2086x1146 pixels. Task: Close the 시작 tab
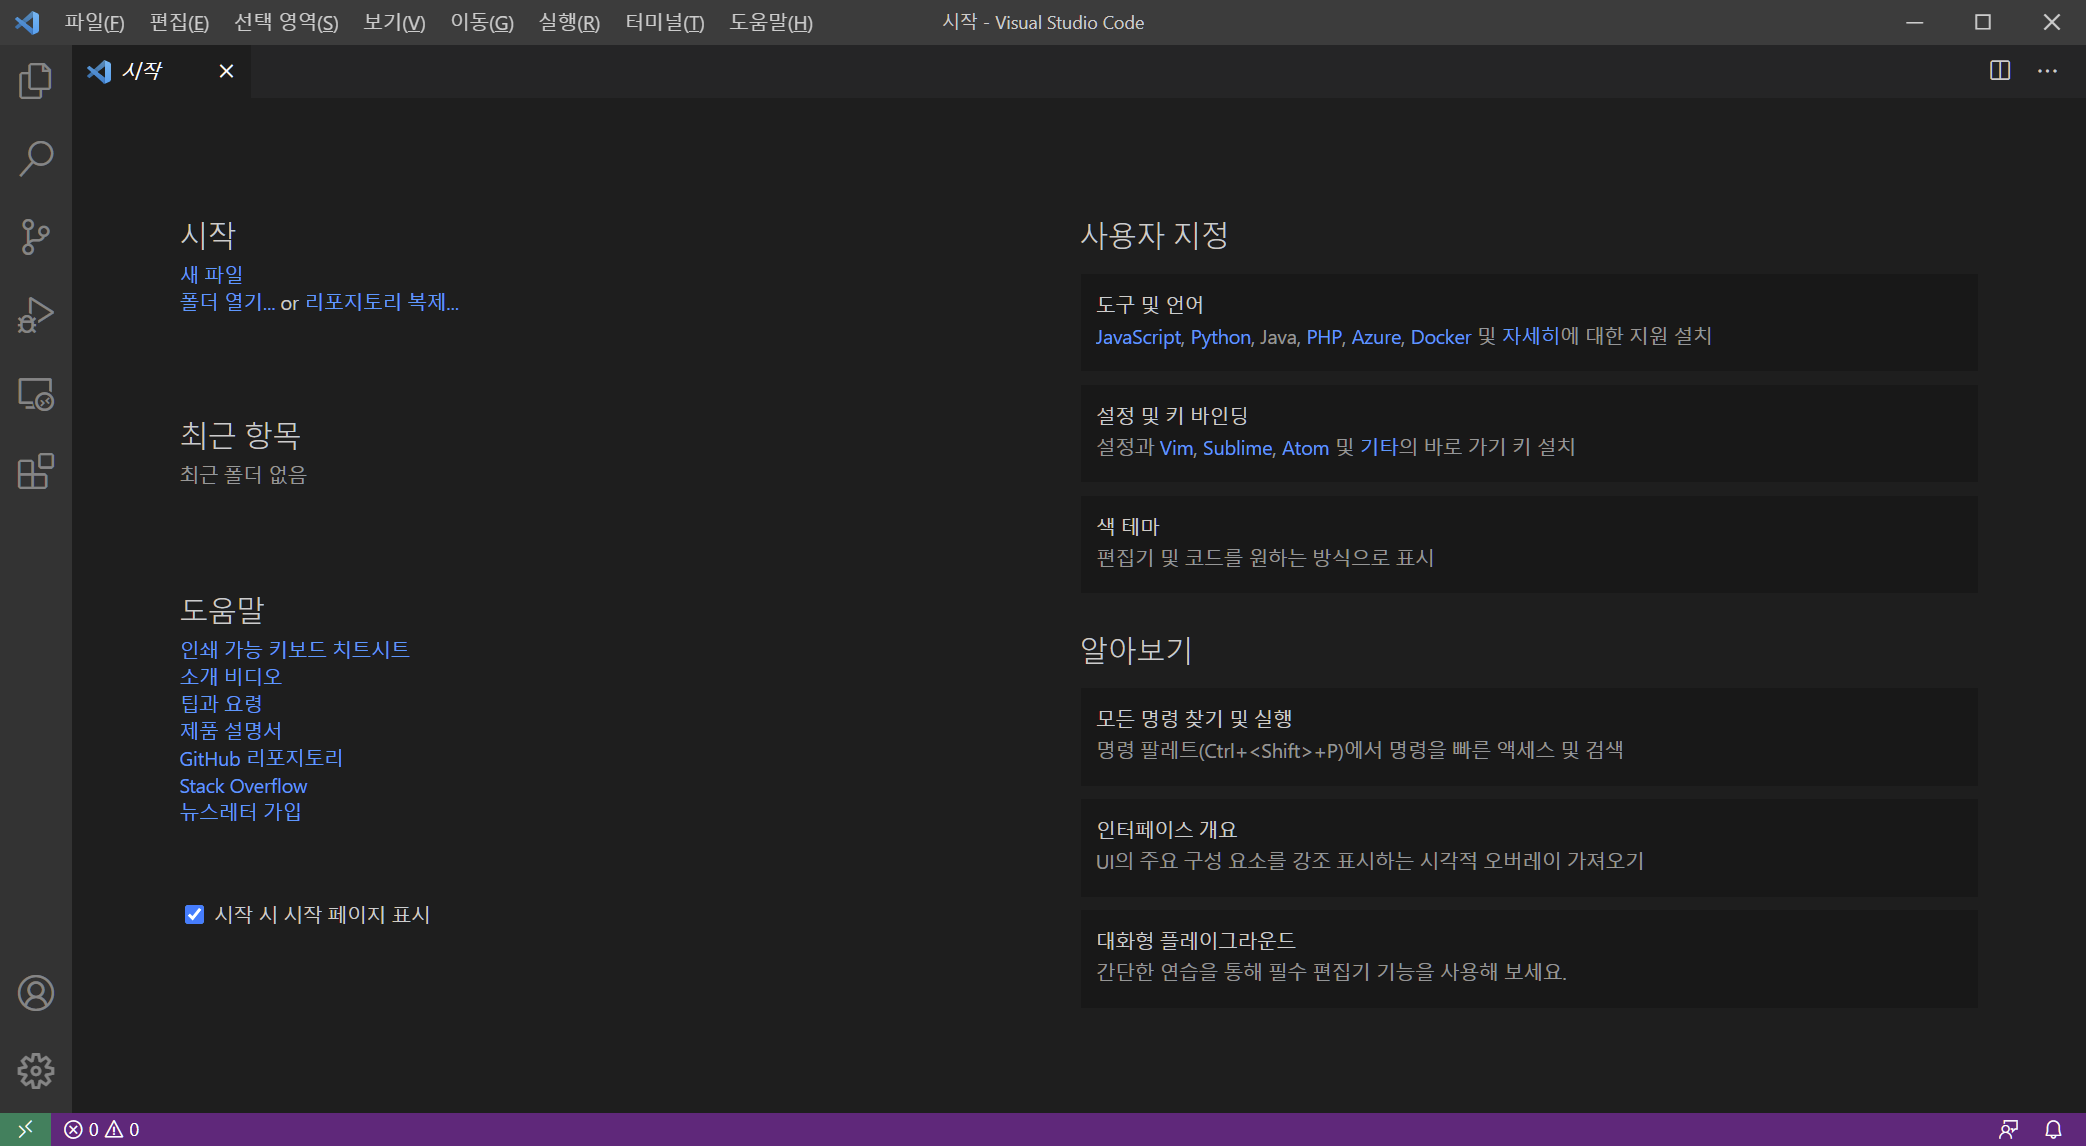(226, 71)
